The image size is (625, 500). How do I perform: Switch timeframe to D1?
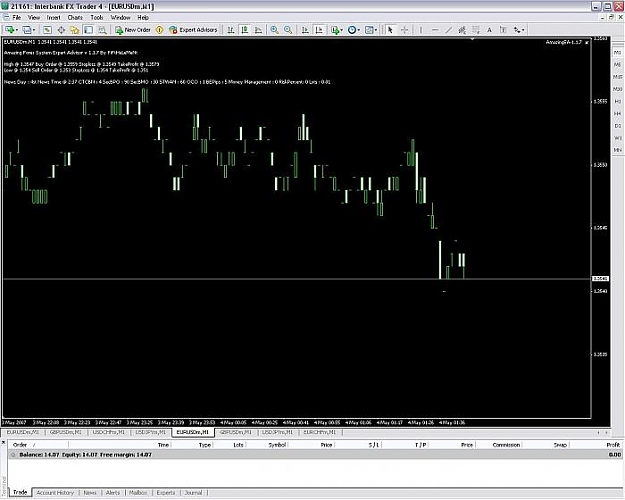coord(617,126)
